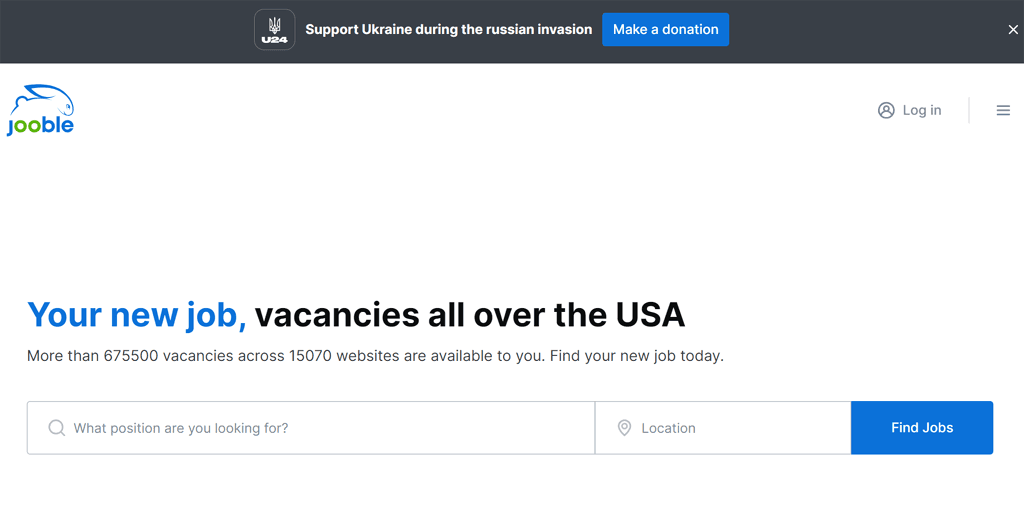
Task: Focus the 'What position are you looking for?' field
Action: tap(311, 428)
